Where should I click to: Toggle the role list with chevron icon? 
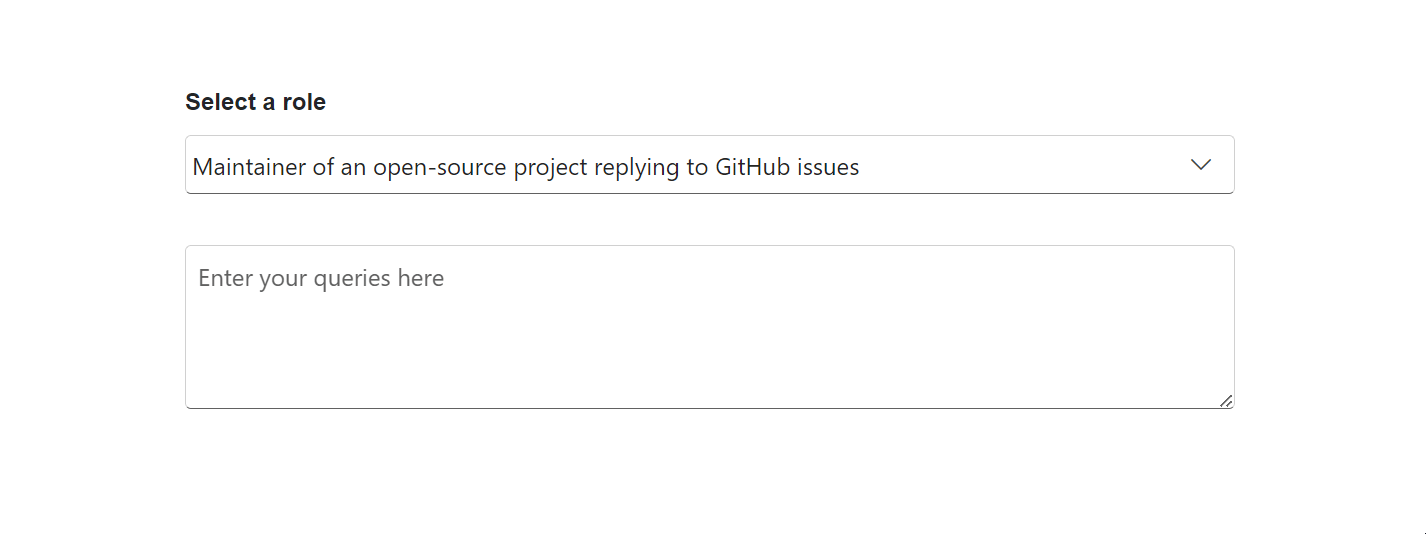[x=1201, y=165]
